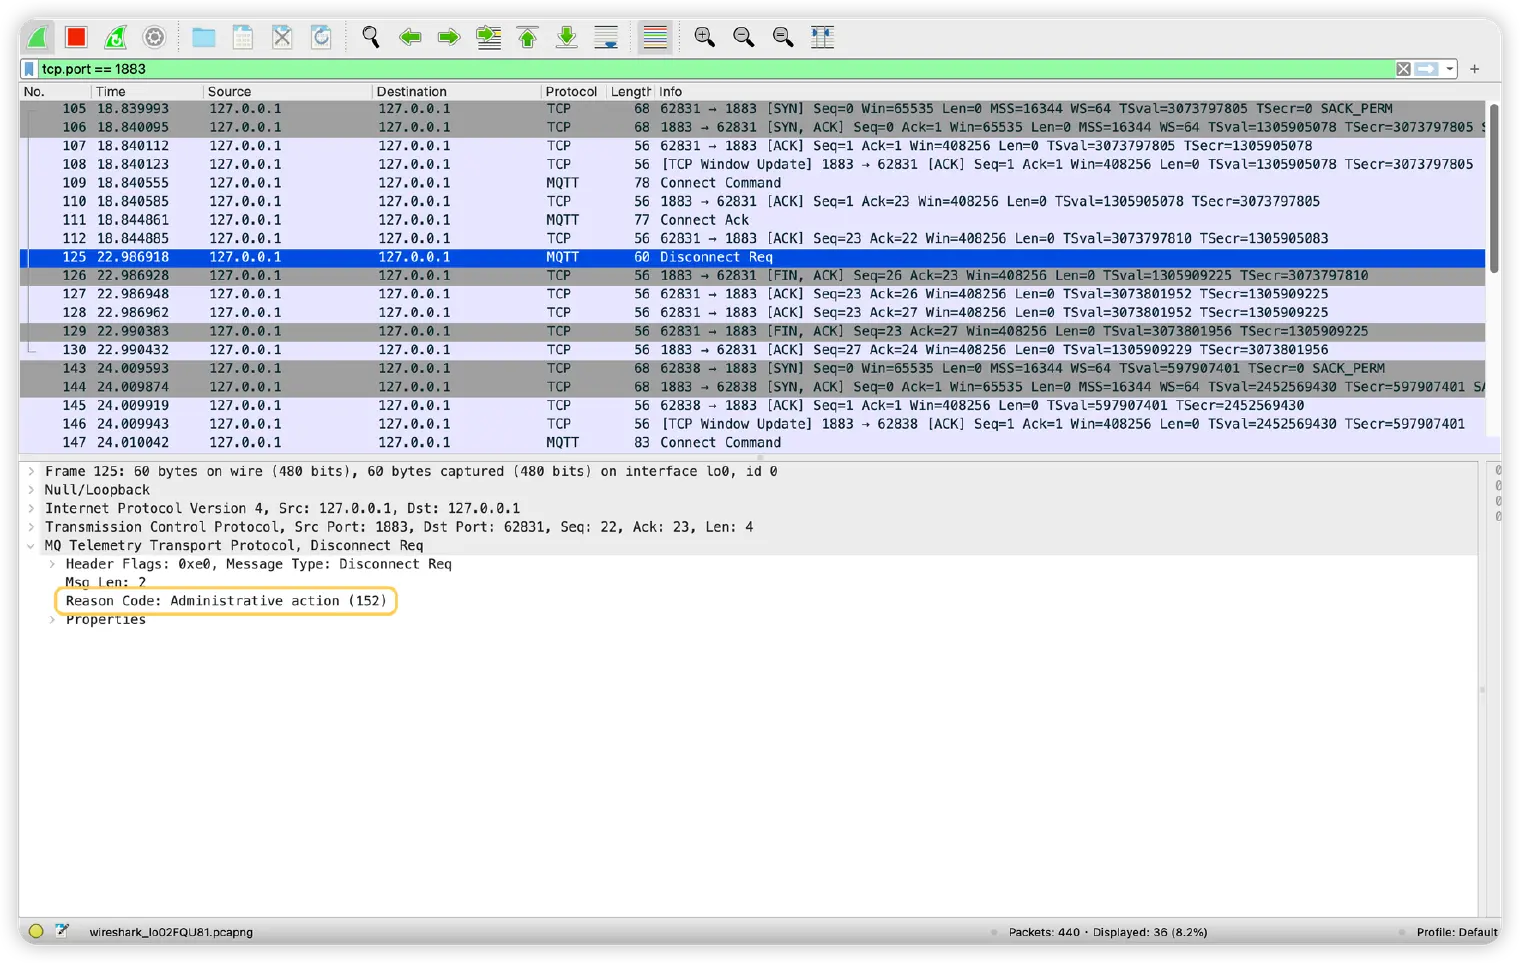This screenshot has height=963, width=1520.
Task: Select packet 125 Disconnect Req row
Action: pyautogui.click(x=753, y=257)
